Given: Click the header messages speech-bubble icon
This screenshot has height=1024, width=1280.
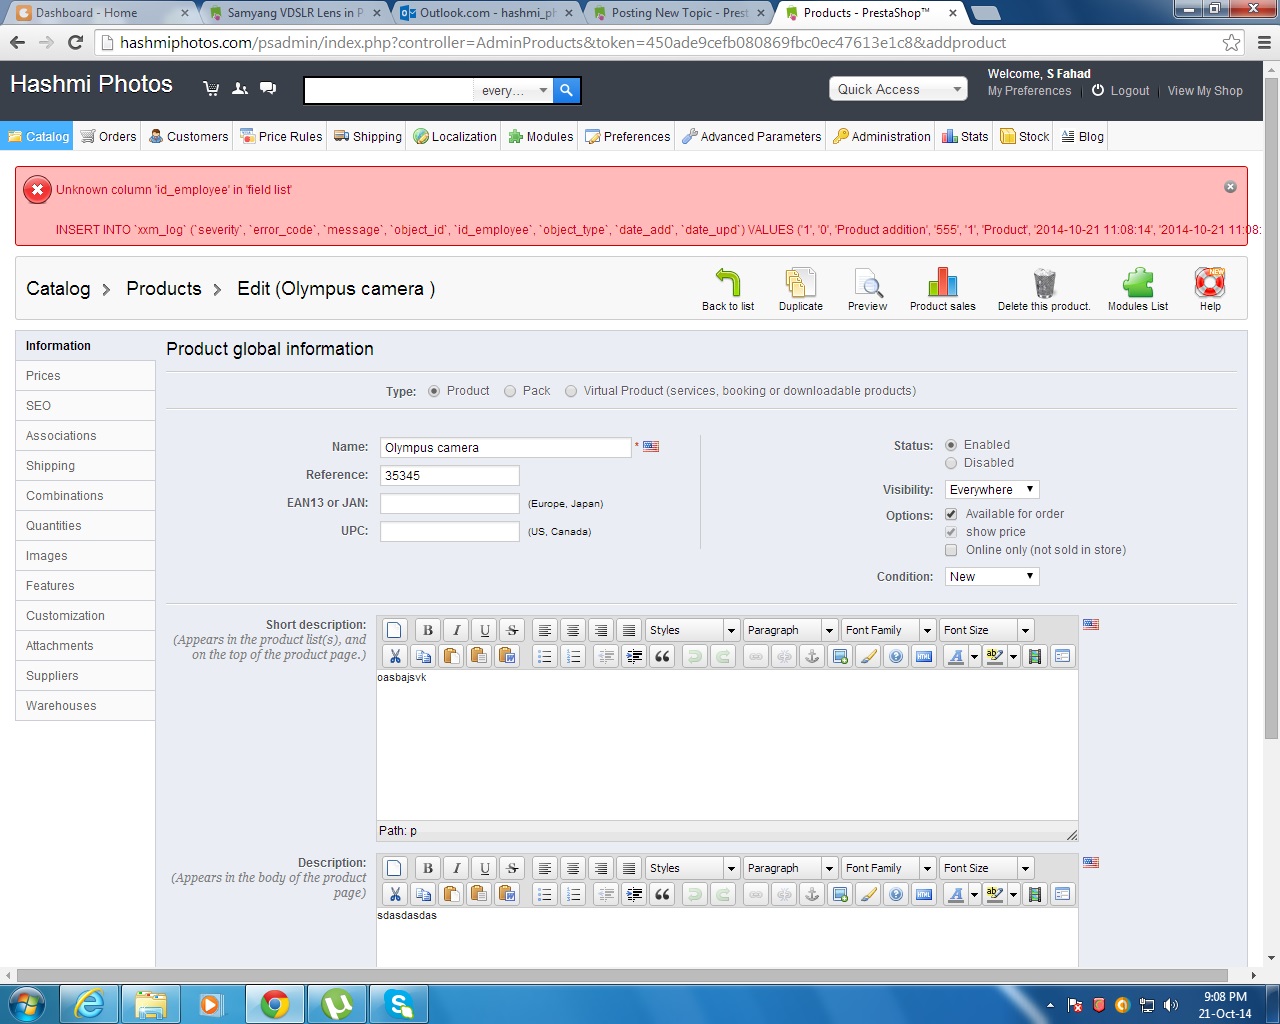Looking at the screenshot, I should coord(268,88).
